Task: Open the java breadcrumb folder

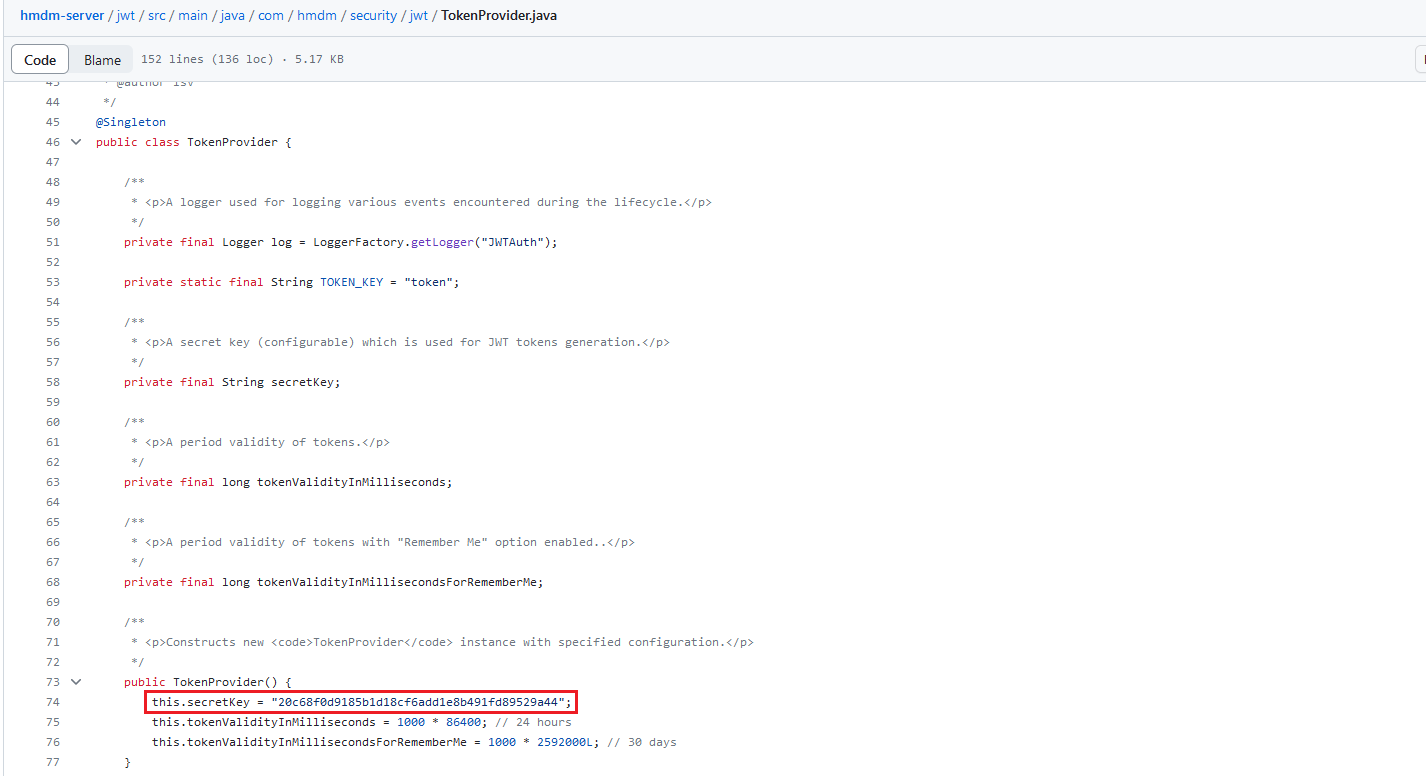Action: (233, 16)
